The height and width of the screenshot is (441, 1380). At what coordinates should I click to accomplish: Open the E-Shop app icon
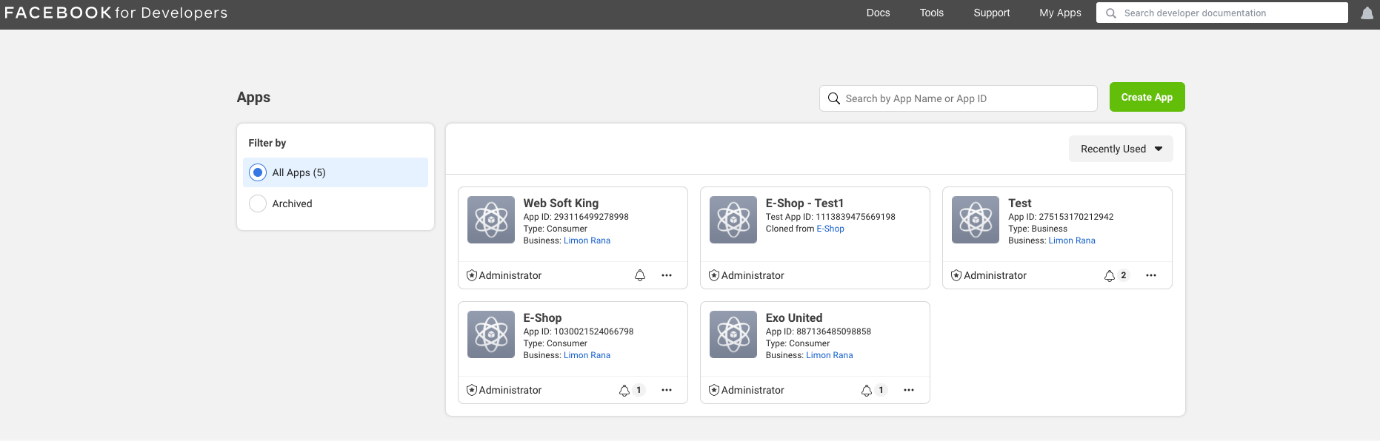tap(491, 334)
